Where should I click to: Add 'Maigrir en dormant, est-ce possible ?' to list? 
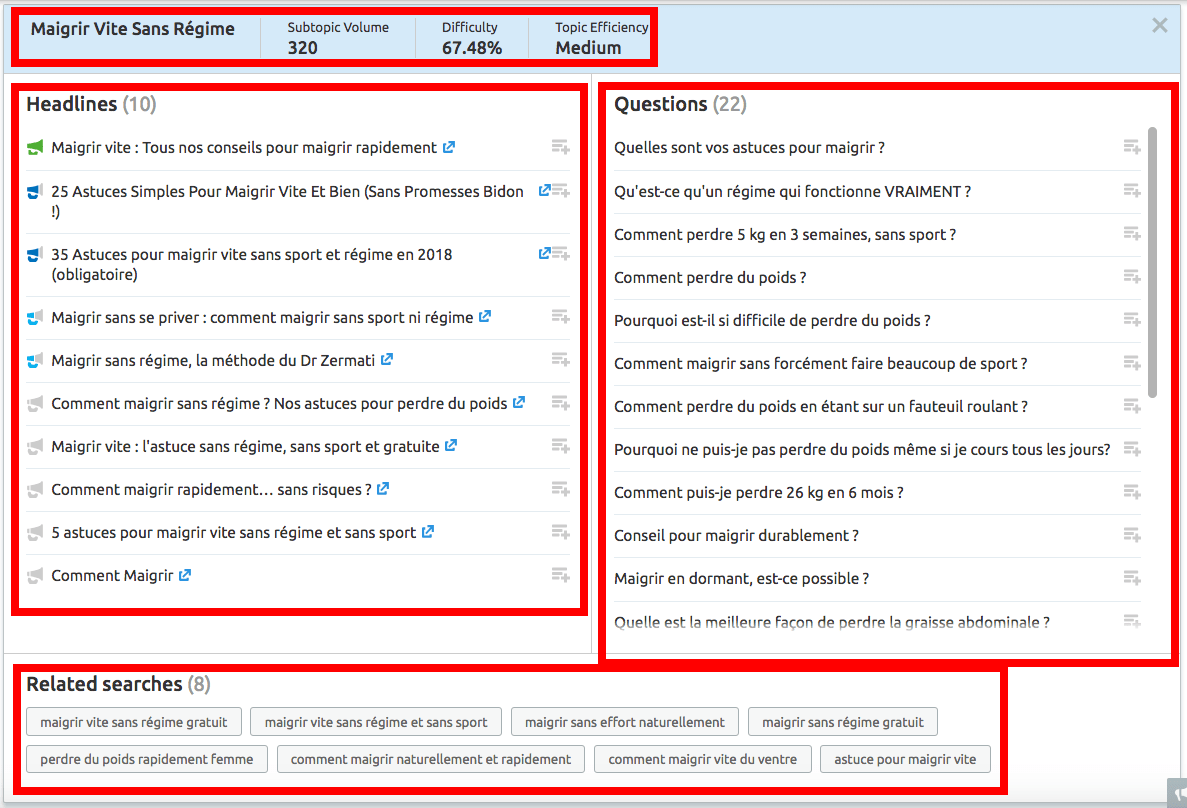pyautogui.click(x=1131, y=578)
